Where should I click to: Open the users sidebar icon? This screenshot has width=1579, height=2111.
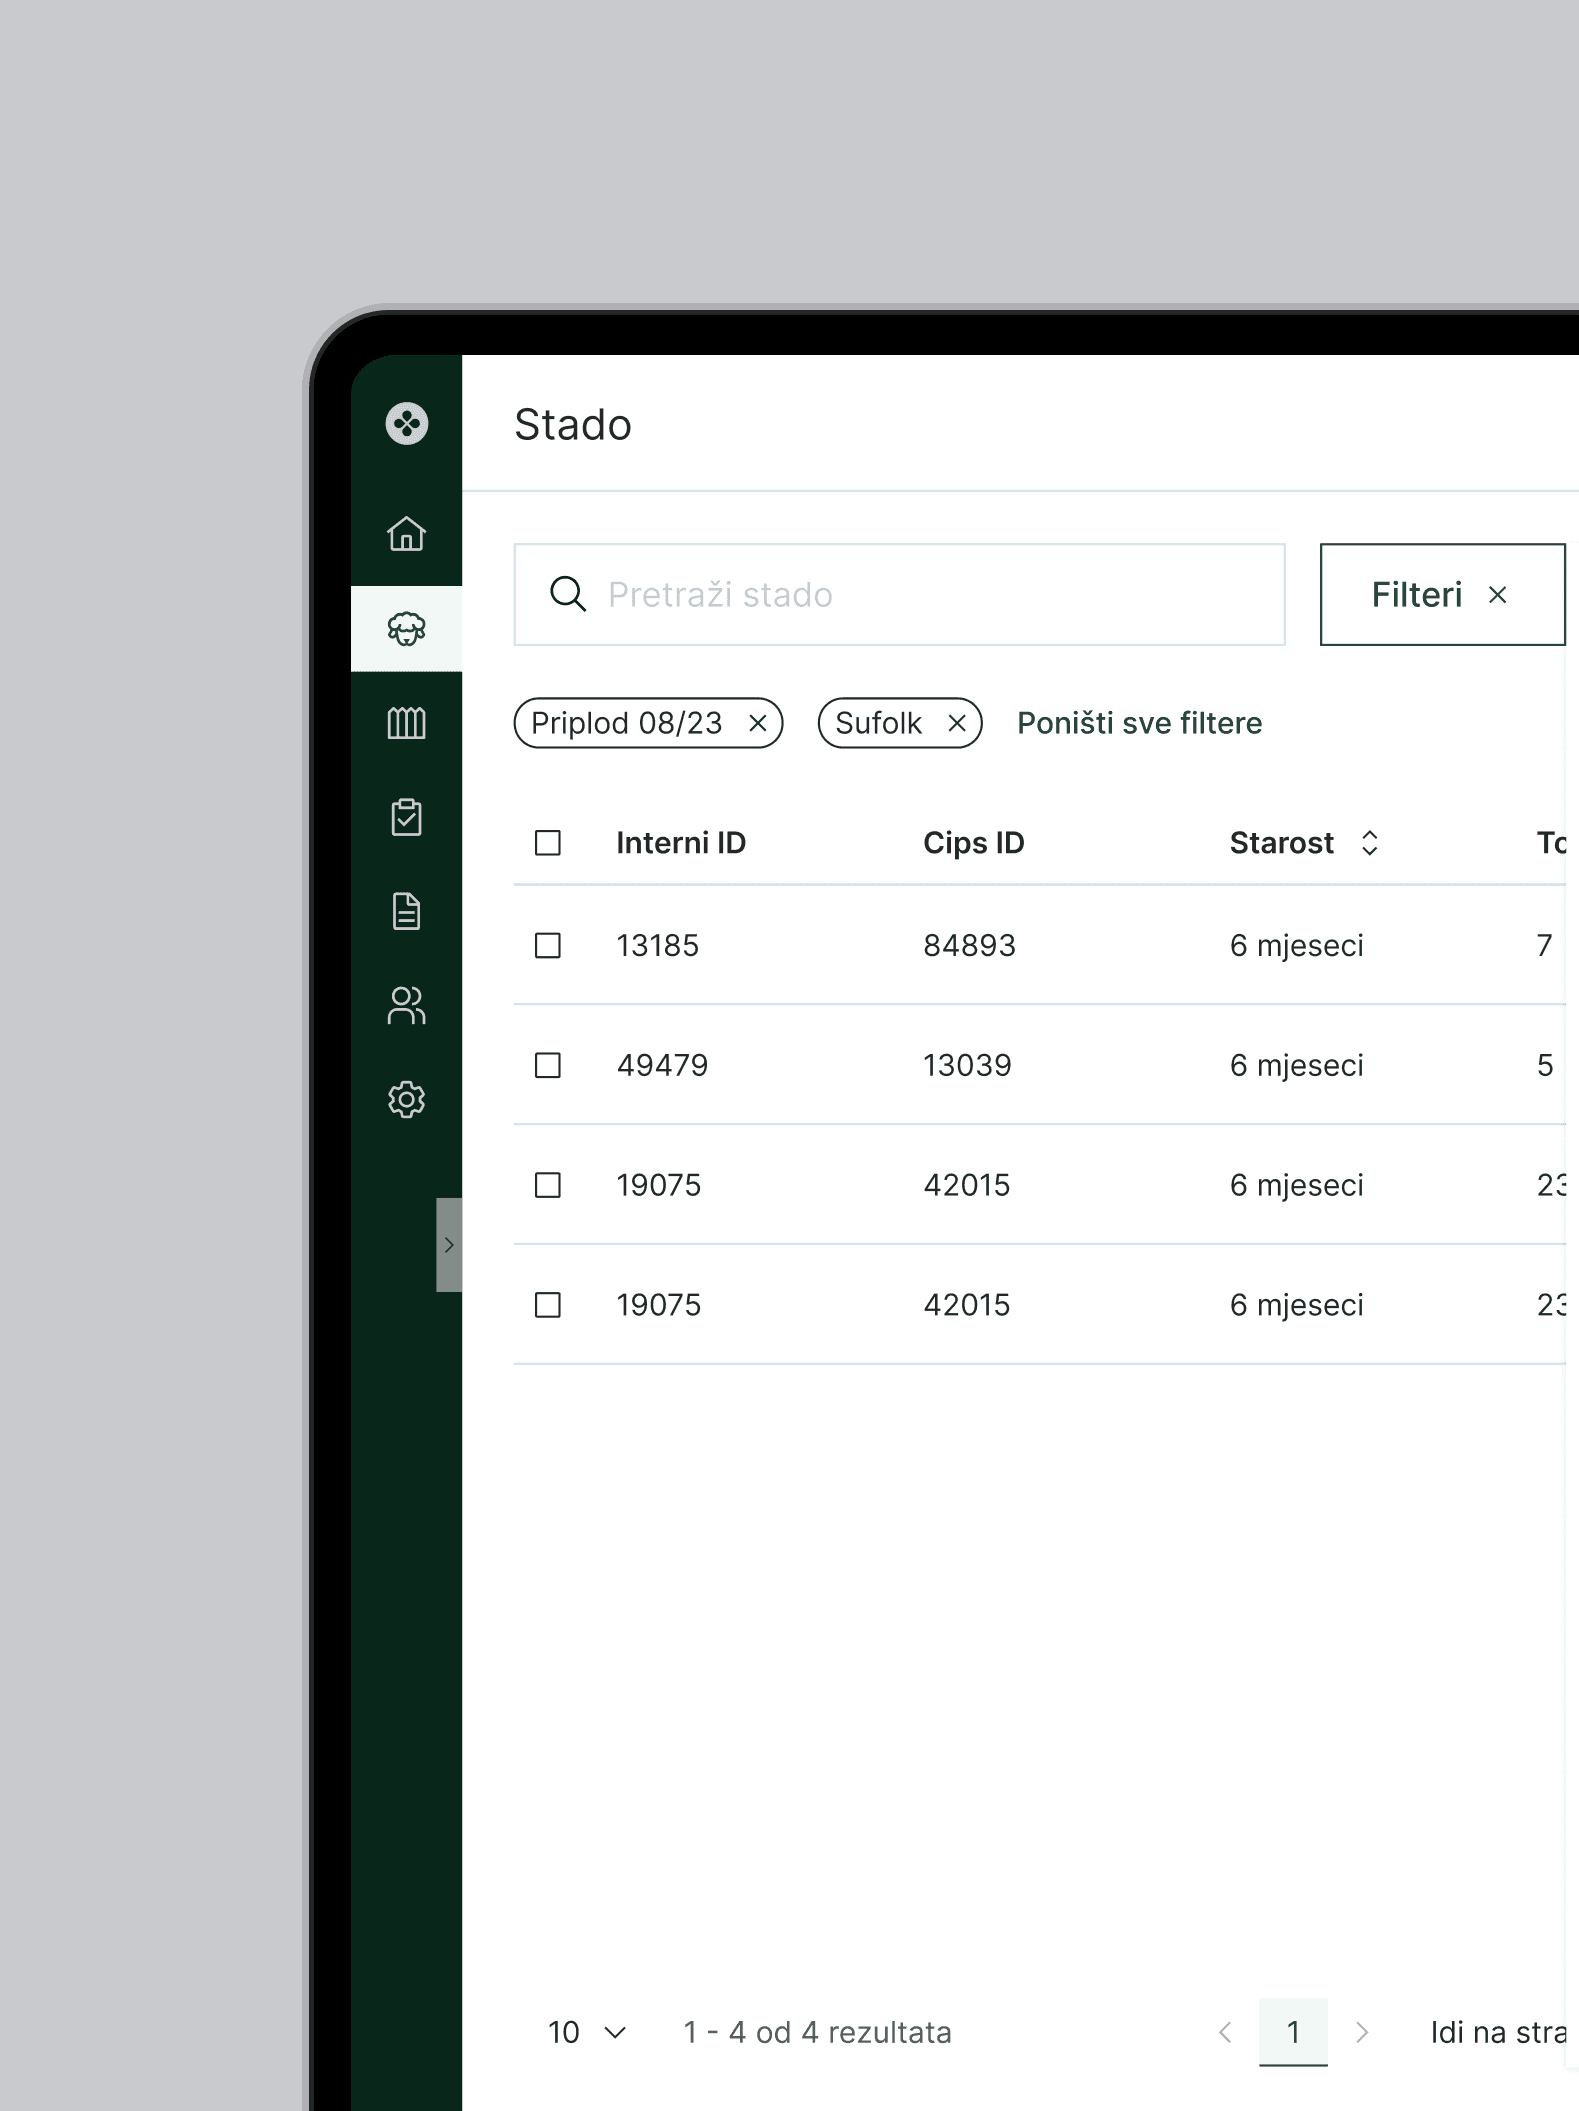406,1005
